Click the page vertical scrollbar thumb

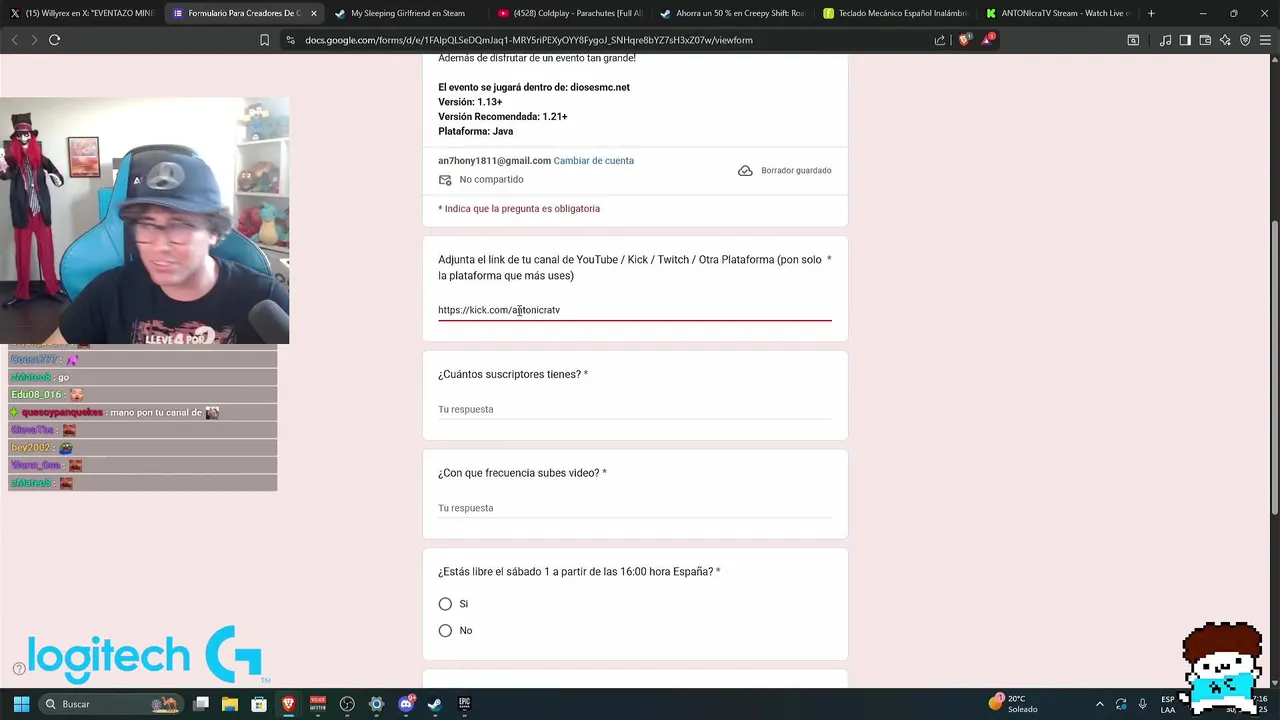point(1274,367)
